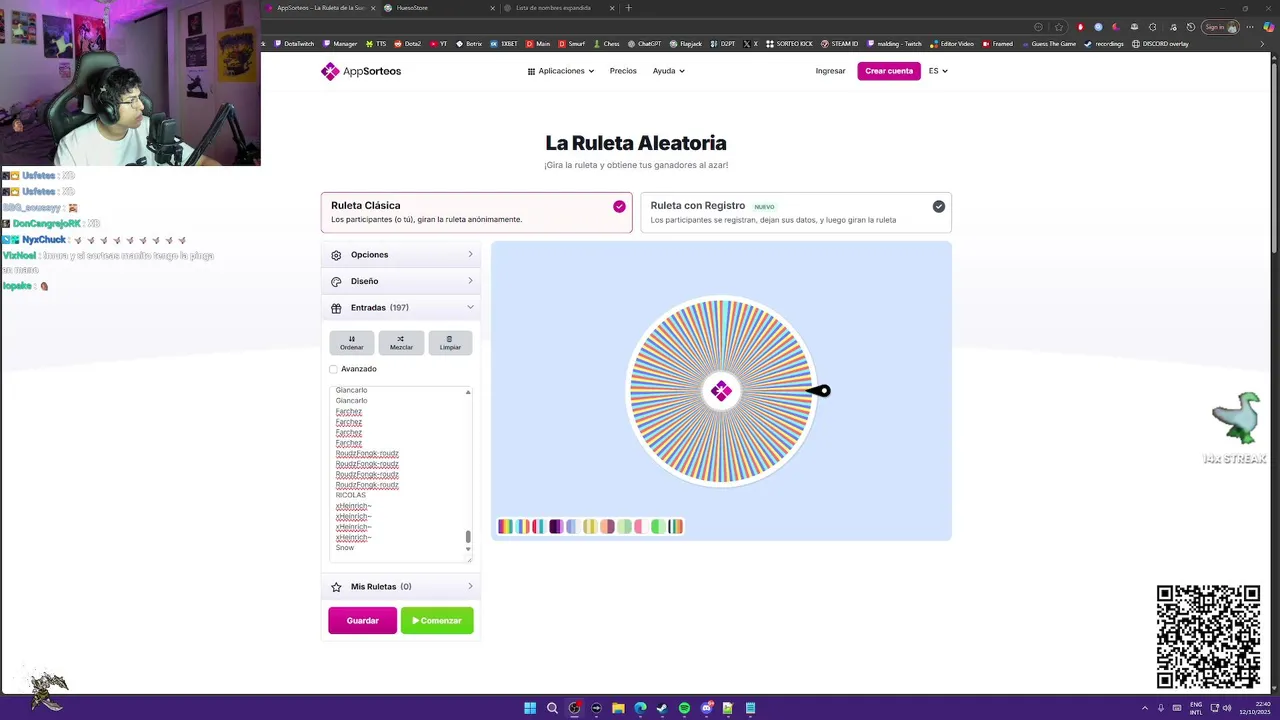Click the AppSorteos logo
Screen dimensions: 1280x720
[361, 71]
